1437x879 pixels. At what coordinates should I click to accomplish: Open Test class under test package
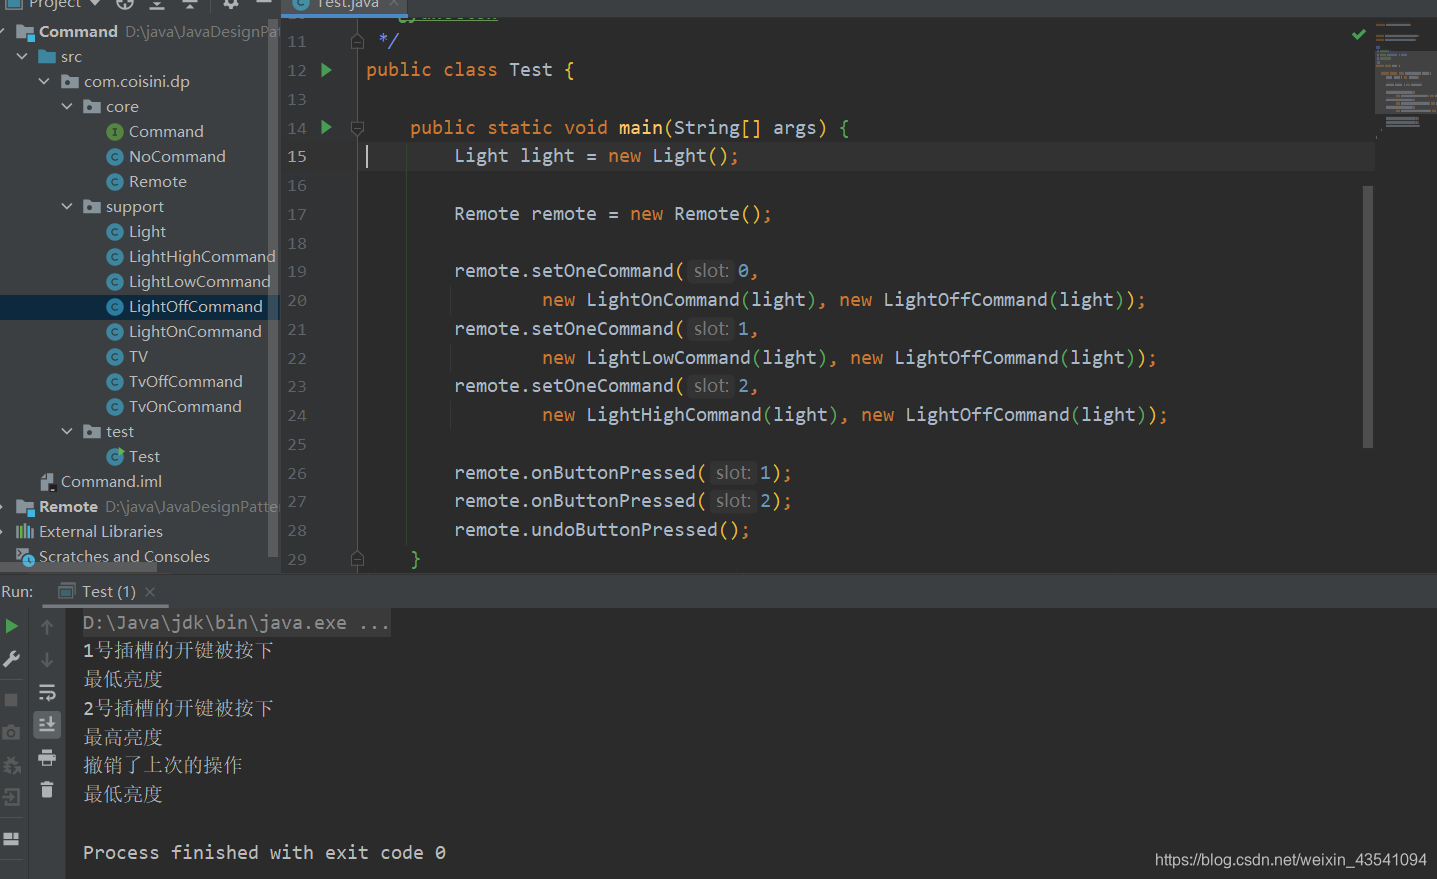144,457
